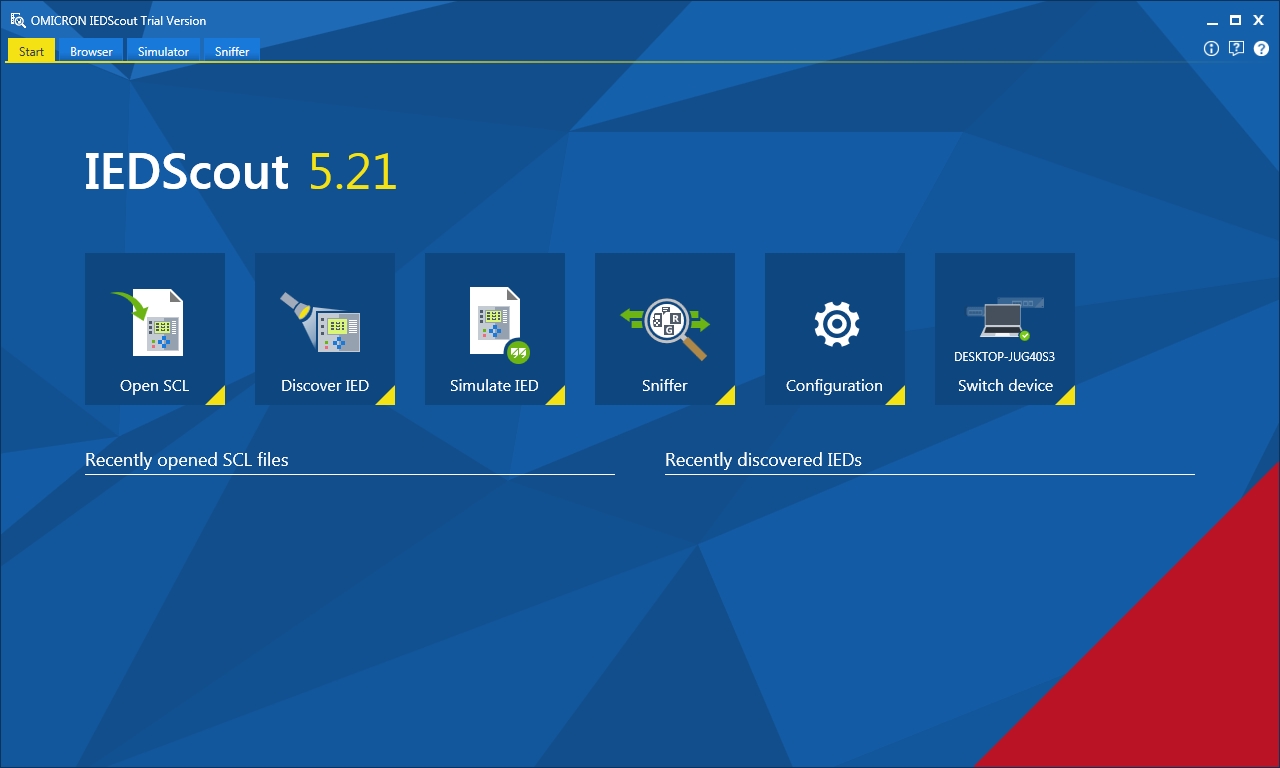Minimize the IEDScout window
This screenshot has width=1280, height=768.
1212,20
